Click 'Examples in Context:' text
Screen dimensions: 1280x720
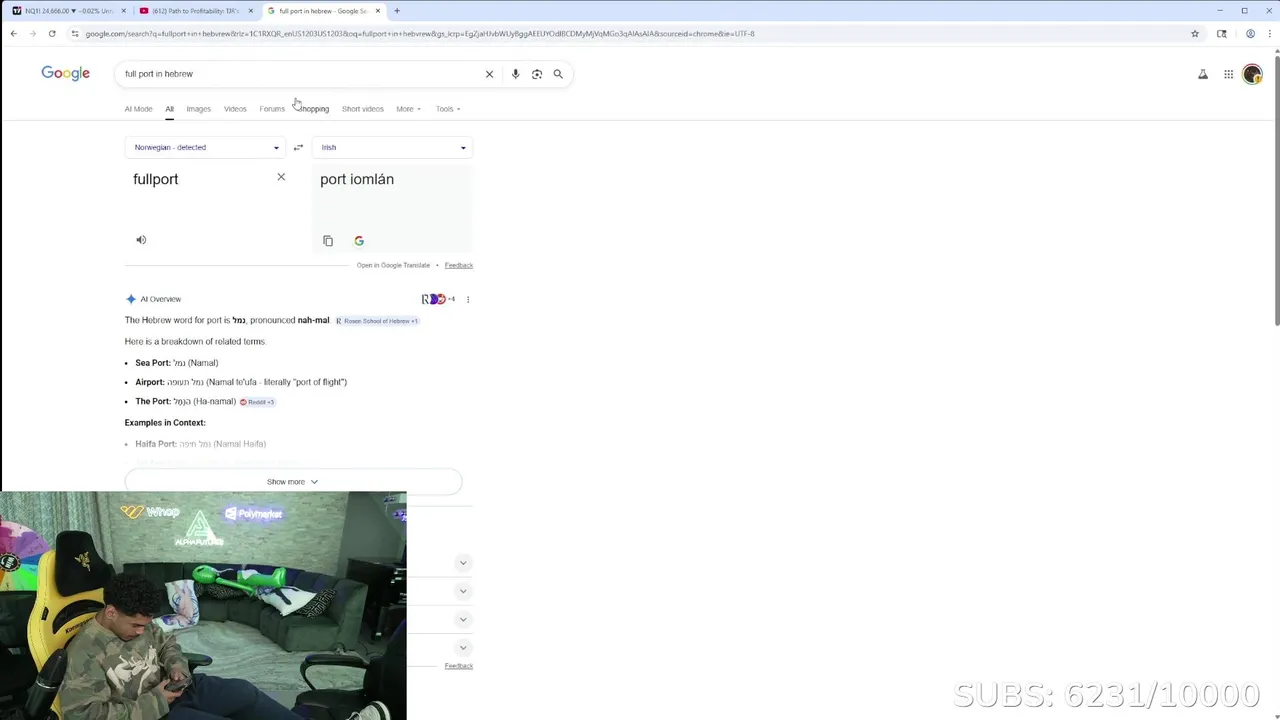165,422
